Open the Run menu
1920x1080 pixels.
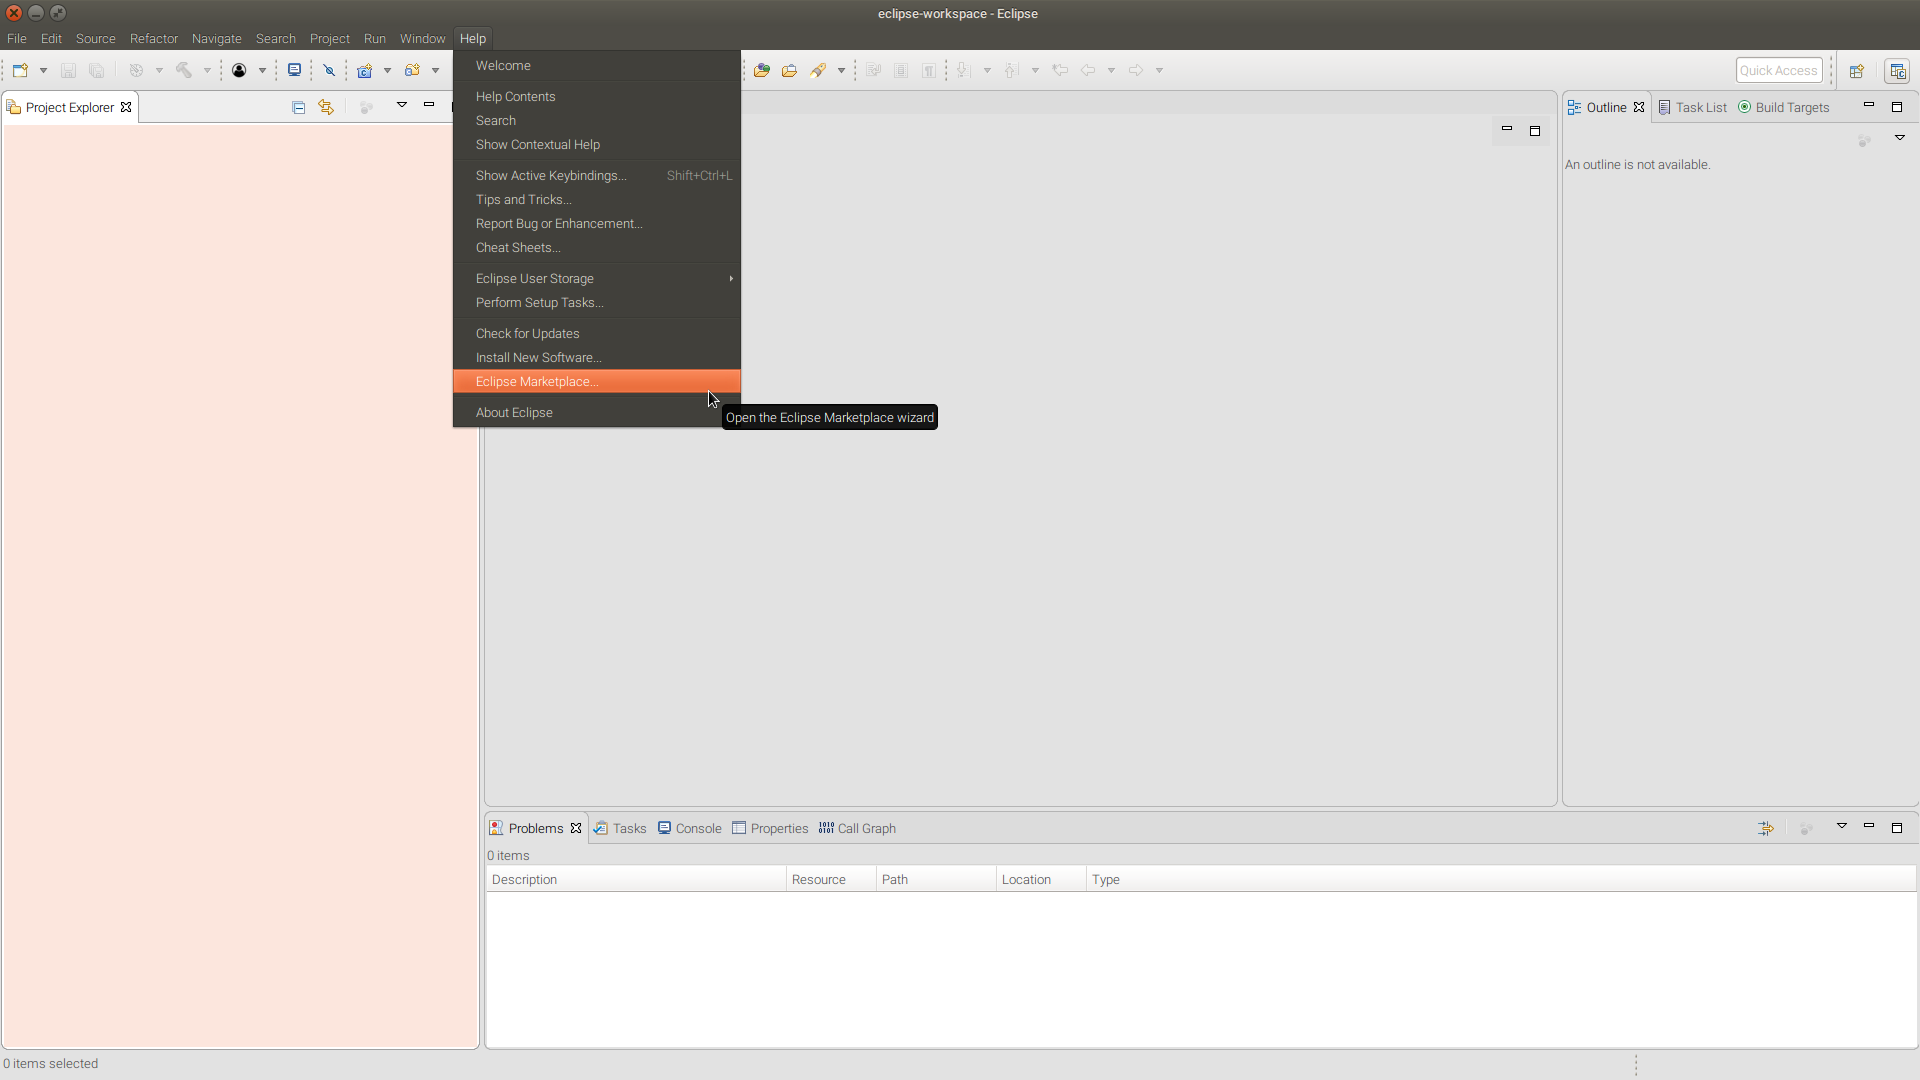tap(375, 38)
